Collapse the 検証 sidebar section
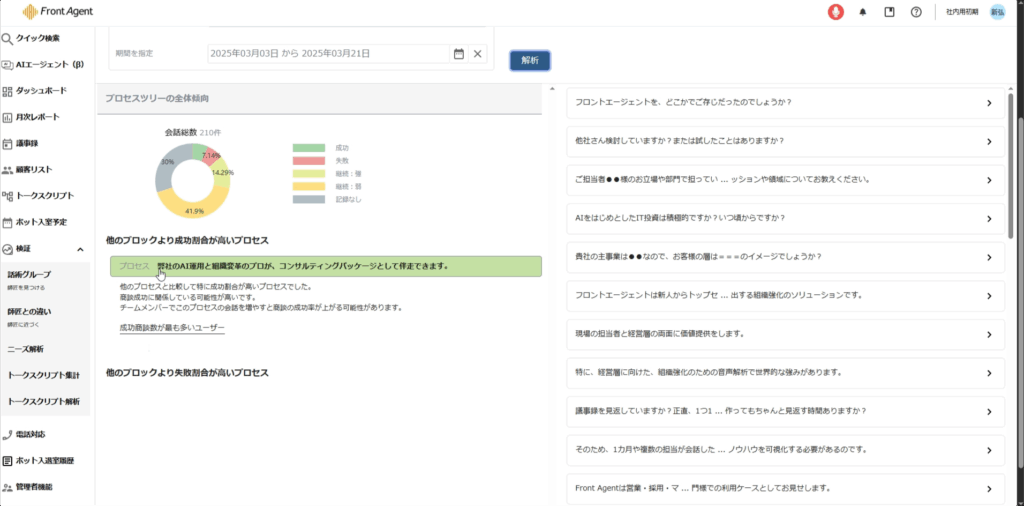The height and width of the screenshot is (506, 1024). click(78, 248)
